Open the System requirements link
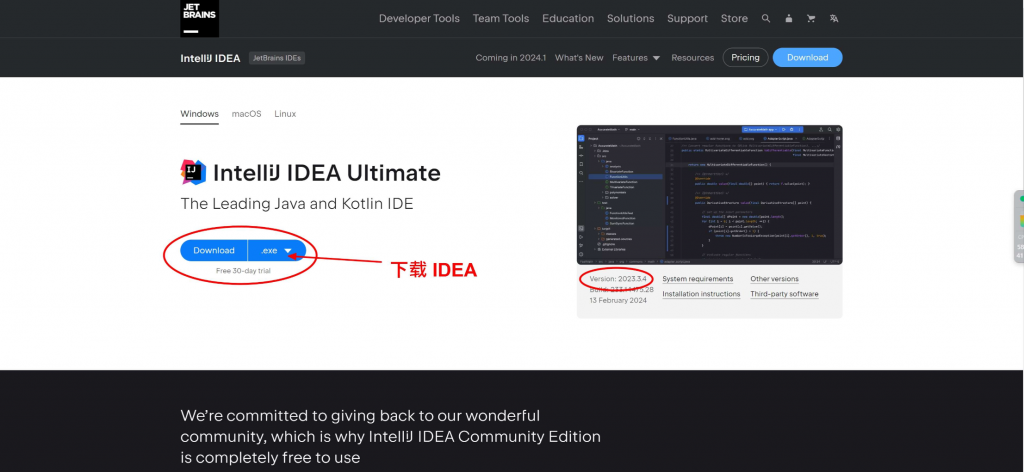Image resolution: width=1024 pixels, height=472 pixels. (x=697, y=279)
